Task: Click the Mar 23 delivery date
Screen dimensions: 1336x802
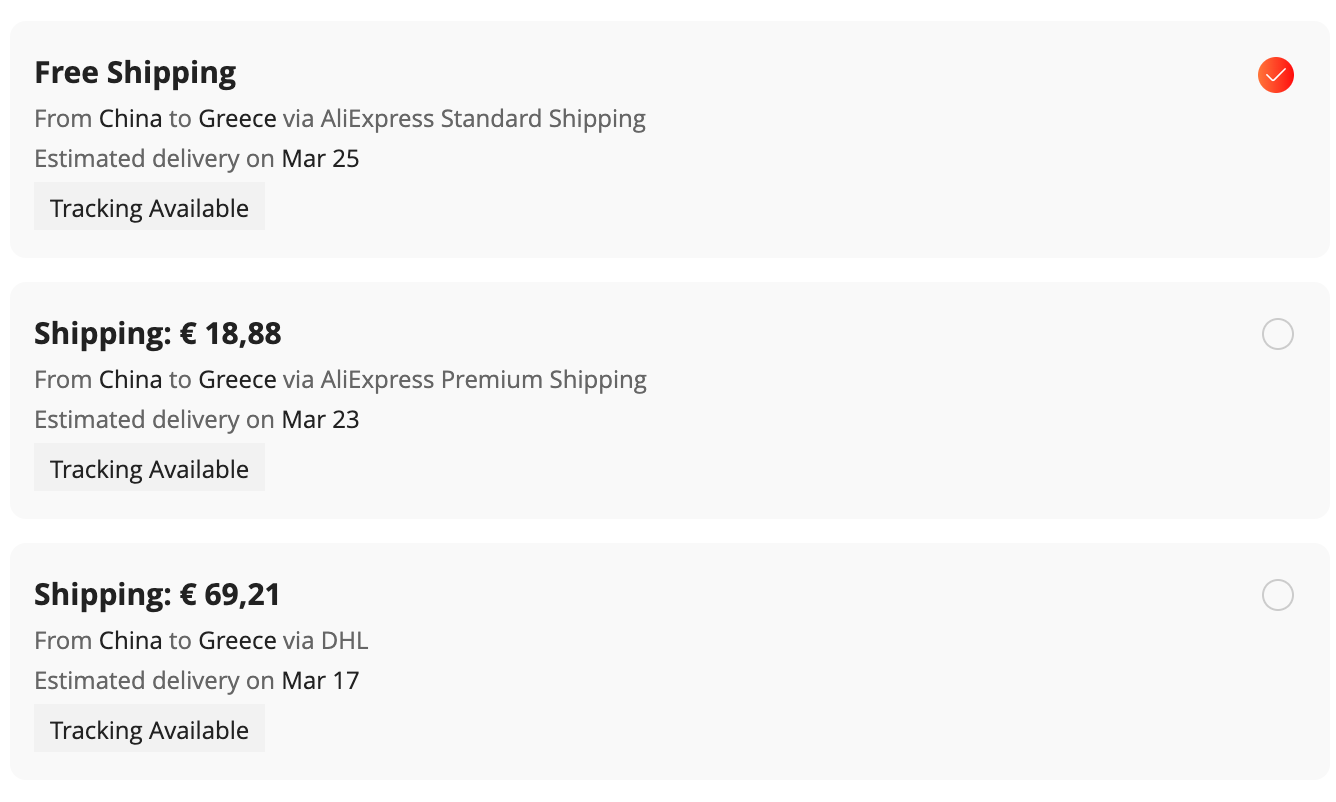Action: 320,420
